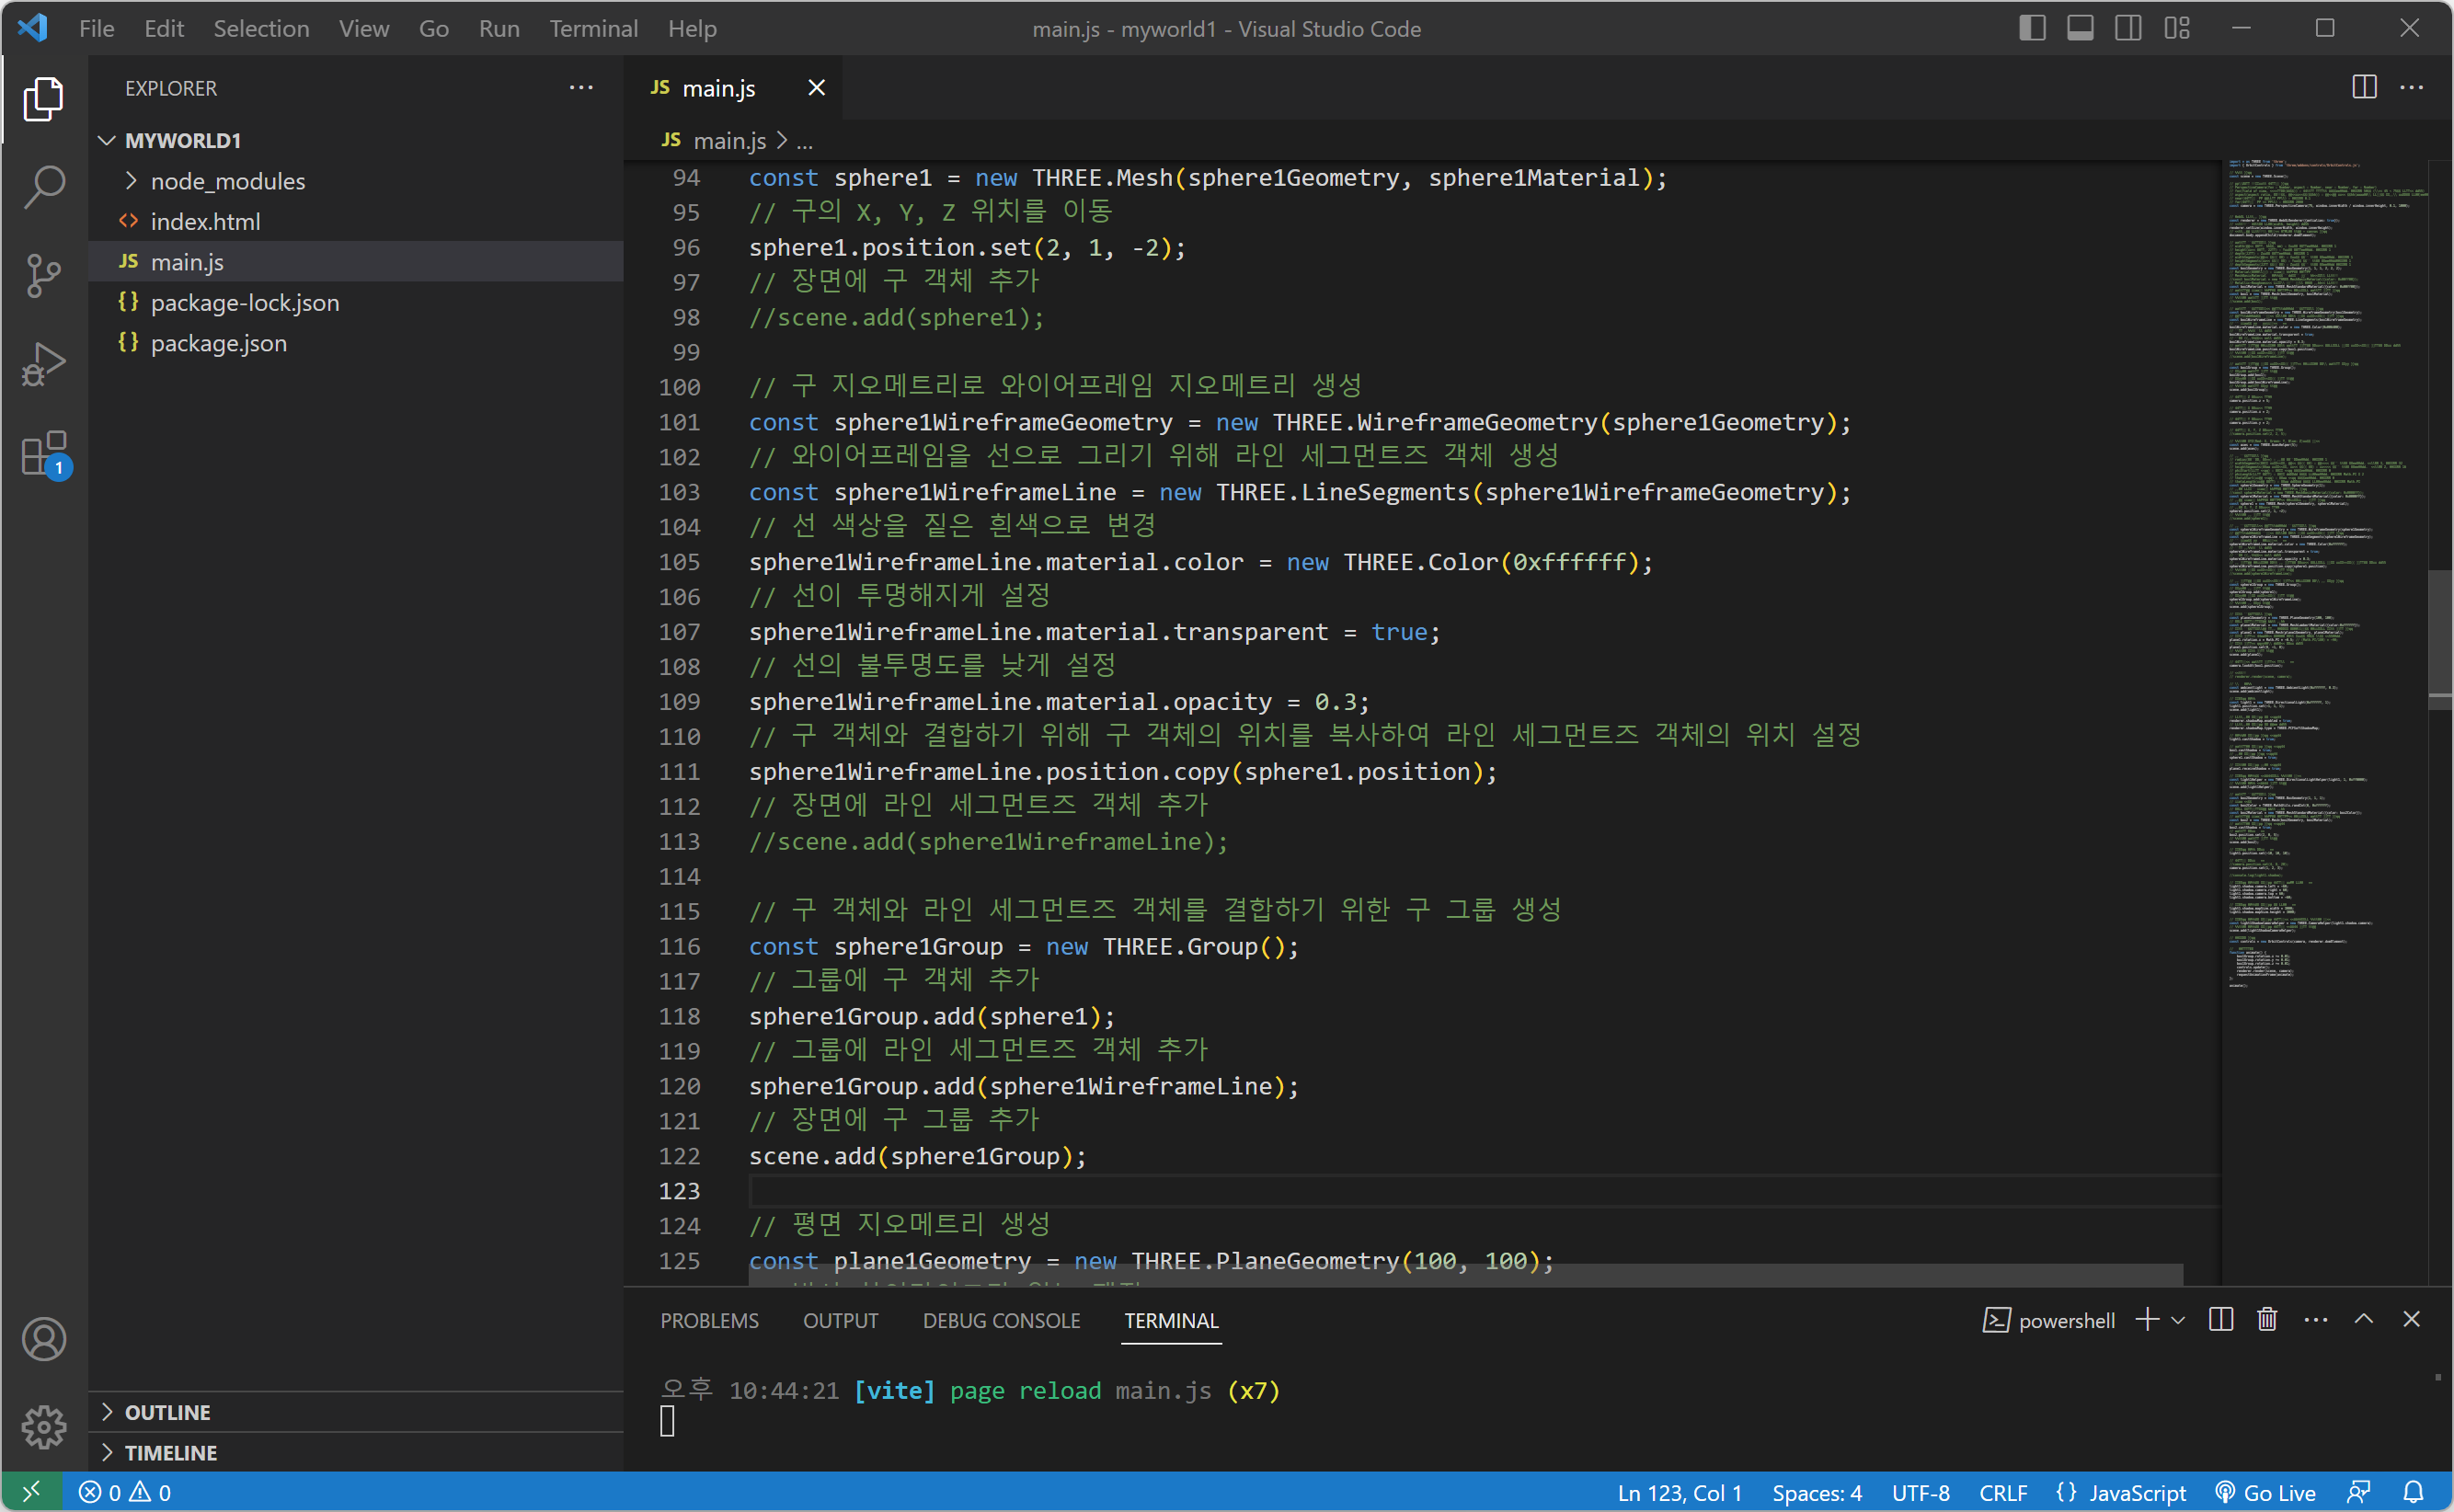Kill terminal with trash icon
This screenshot has height=1512, width=2454.
(x=2267, y=1320)
